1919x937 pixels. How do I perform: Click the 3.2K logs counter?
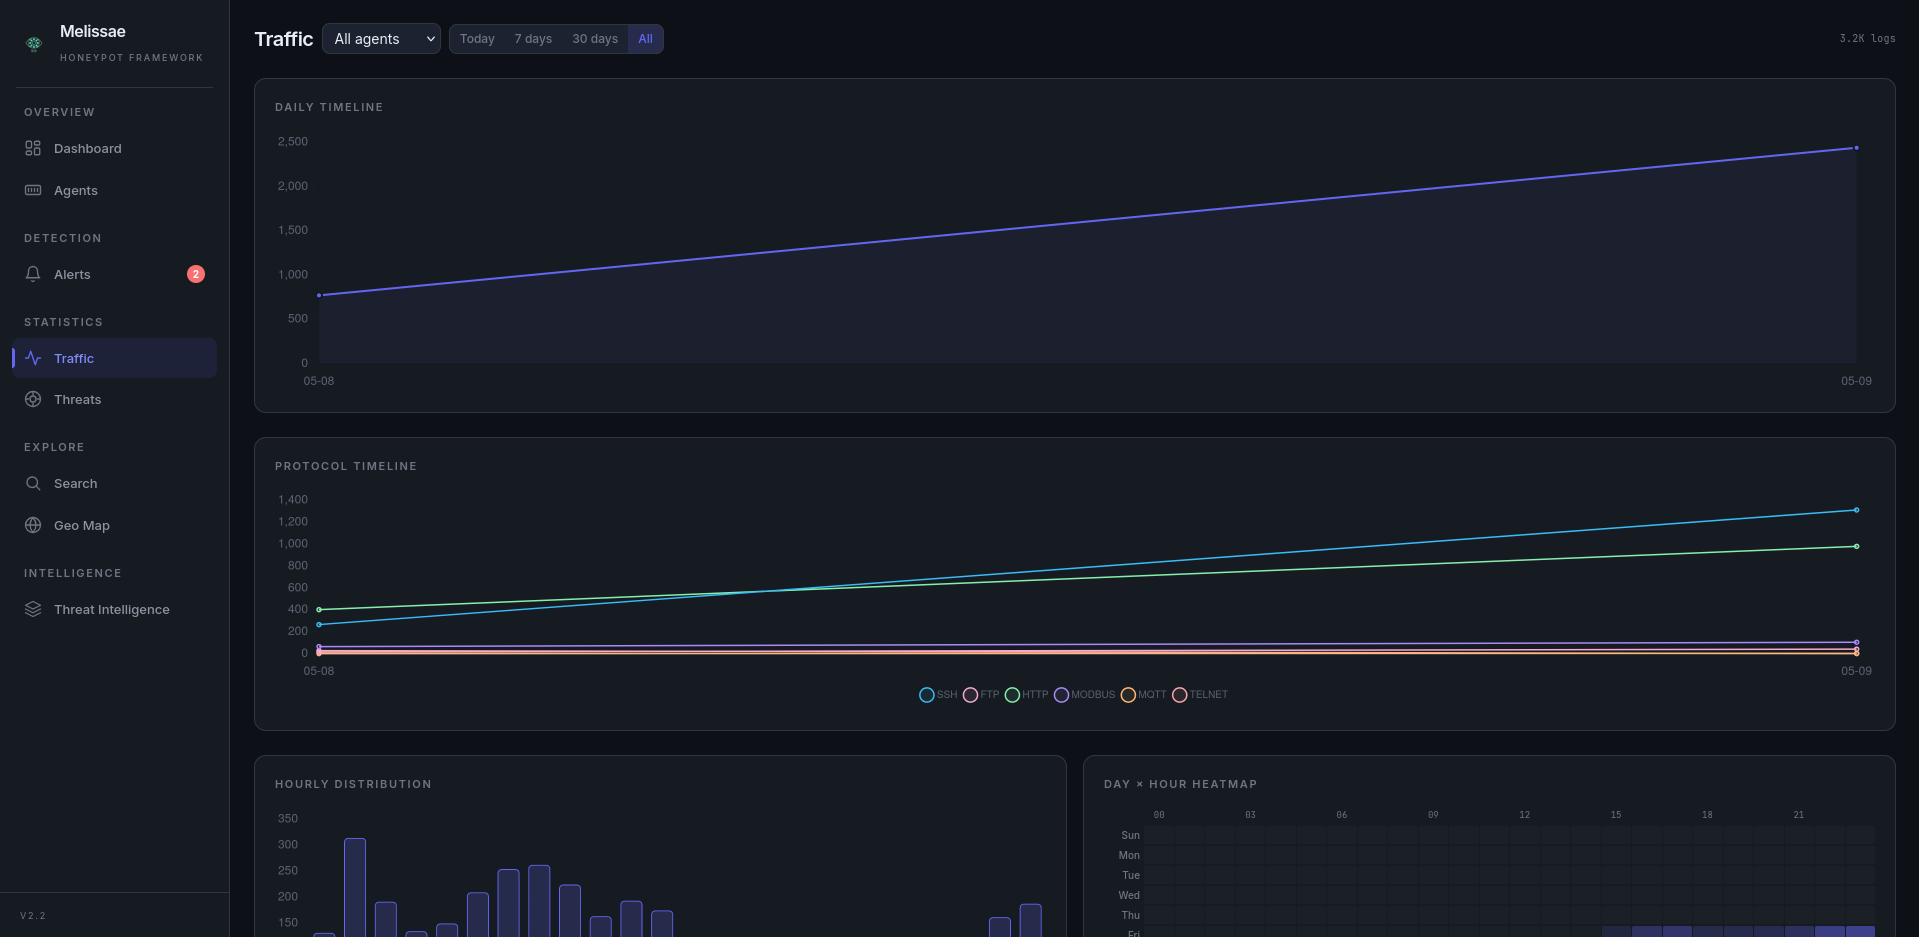[1867, 39]
